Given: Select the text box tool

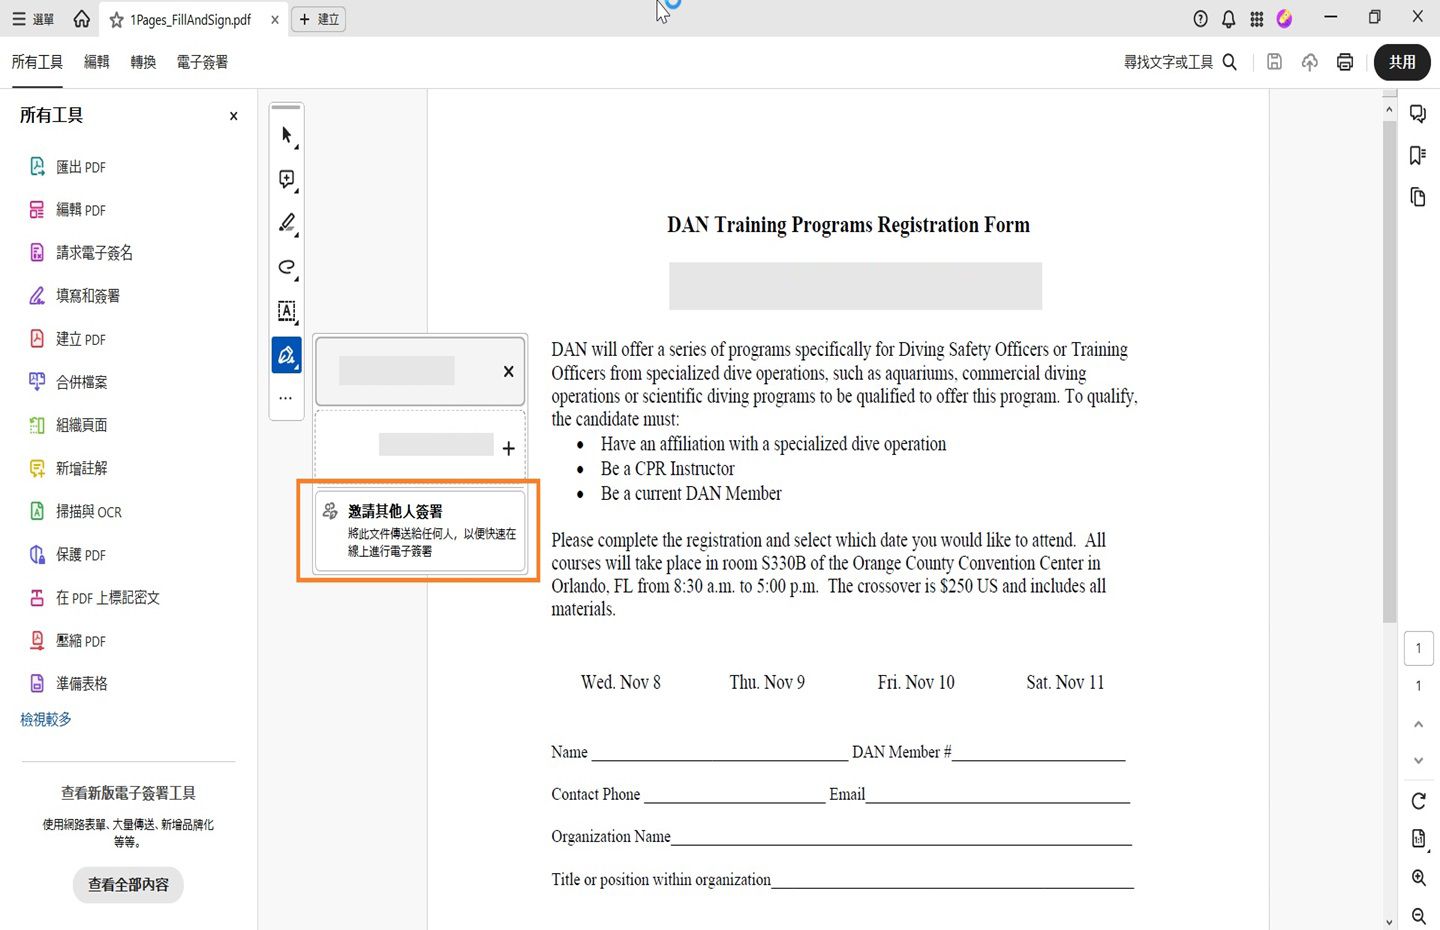Looking at the screenshot, I should pyautogui.click(x=287, y=311).
